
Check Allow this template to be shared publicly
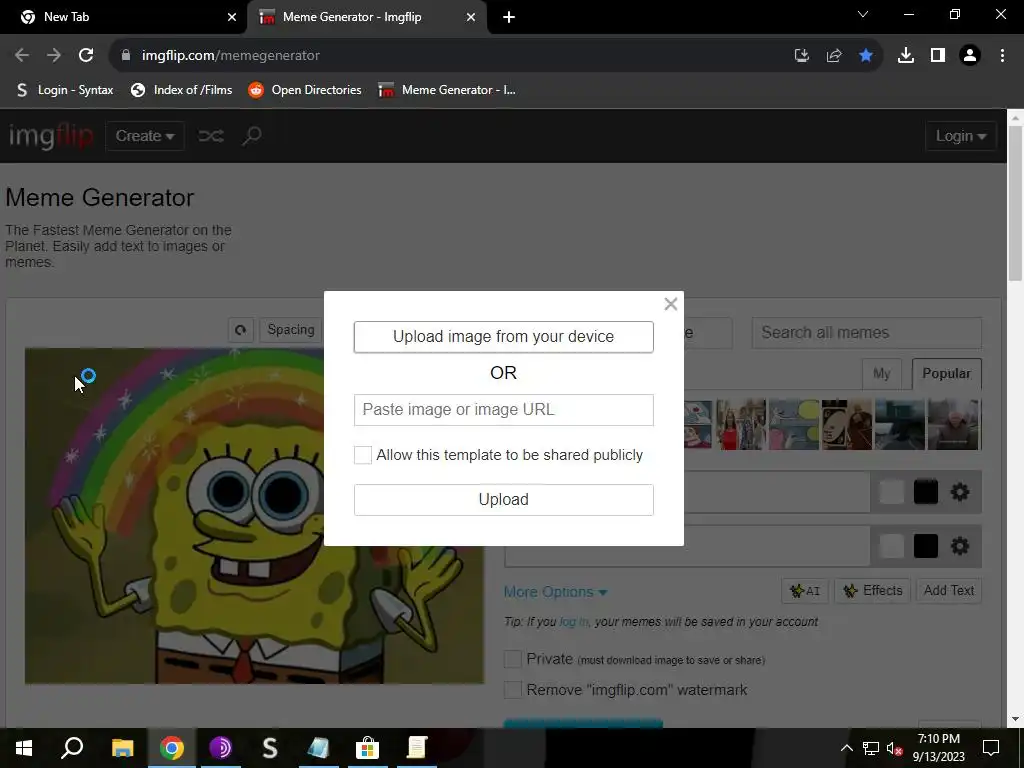[x=362, y=455]
